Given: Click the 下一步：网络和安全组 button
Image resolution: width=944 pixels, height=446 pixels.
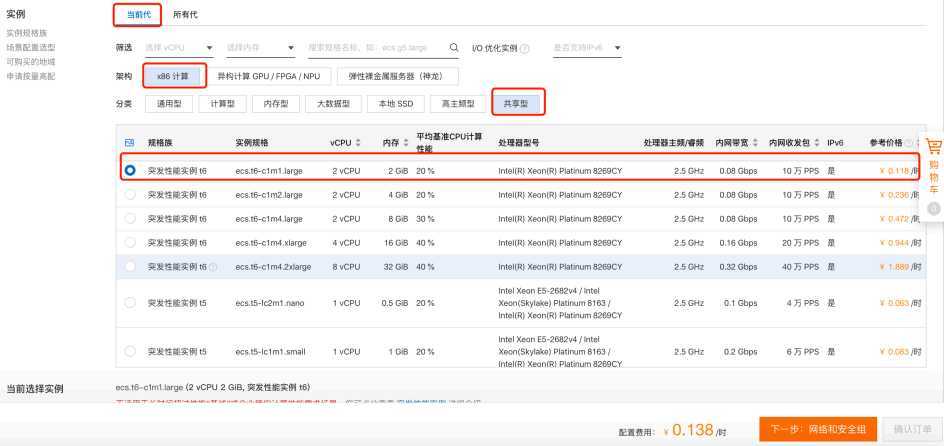Looking at the screenshot, I should [x=818, y=429].
